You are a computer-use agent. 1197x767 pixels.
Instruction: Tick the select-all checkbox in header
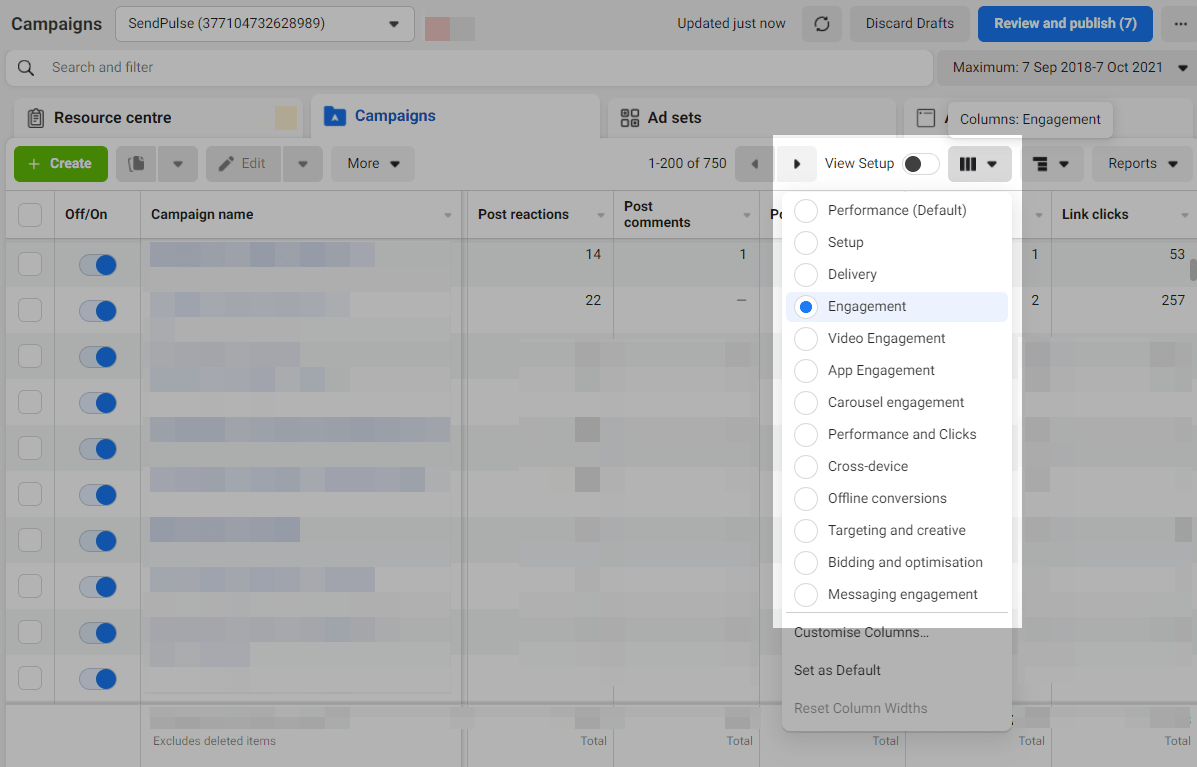click(30, 215)
